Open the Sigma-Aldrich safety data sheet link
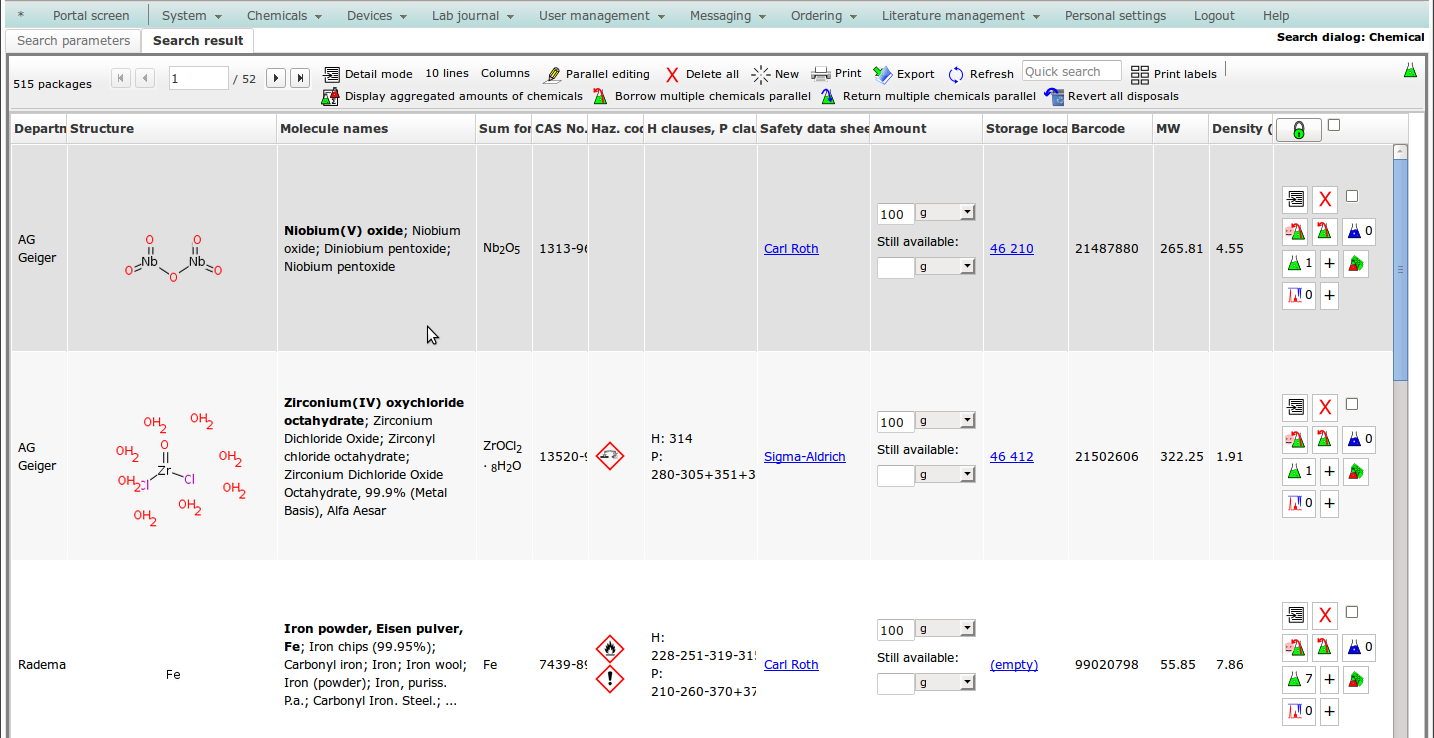 [804, 457]
